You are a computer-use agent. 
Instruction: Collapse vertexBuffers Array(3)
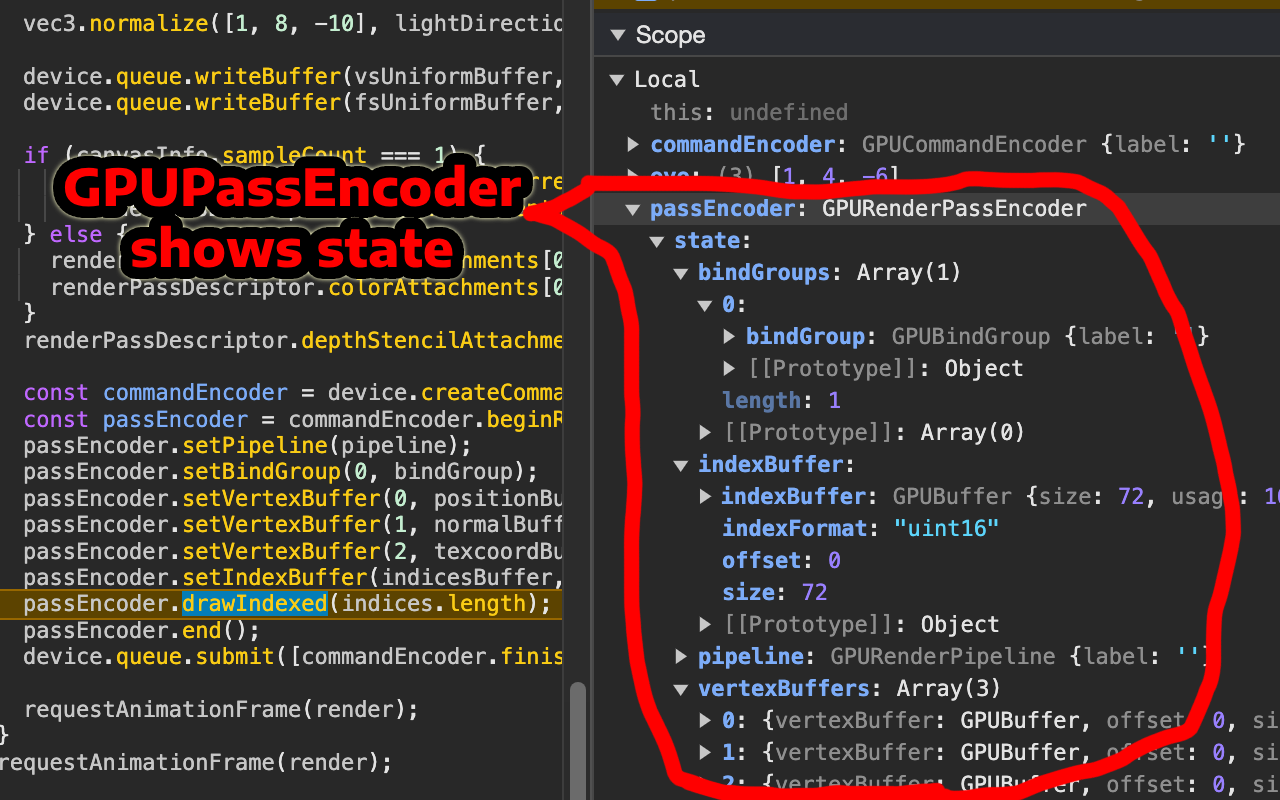[x=681, y=689]
